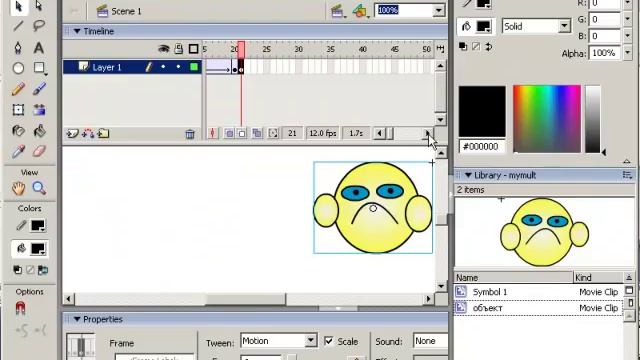Screen dimensions: 640x360
Task: Select the Zoom magnifier tool
Action: (x=39, y=188)
